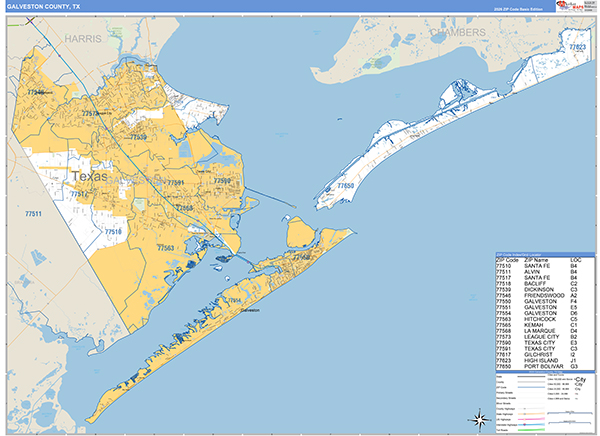Click the G3 grid location cell
This screenshot has height=436, width=600.
(574, 366)
